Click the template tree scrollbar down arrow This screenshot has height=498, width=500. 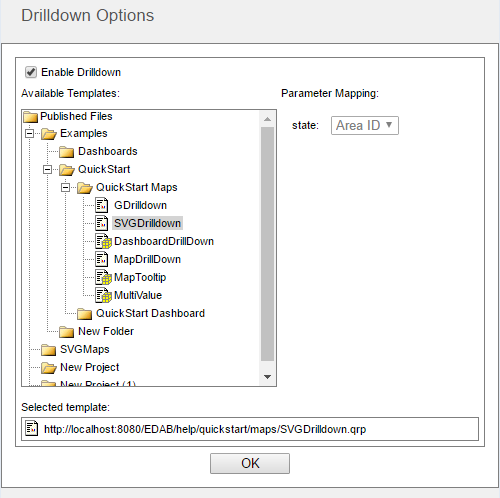pos(267,377)
